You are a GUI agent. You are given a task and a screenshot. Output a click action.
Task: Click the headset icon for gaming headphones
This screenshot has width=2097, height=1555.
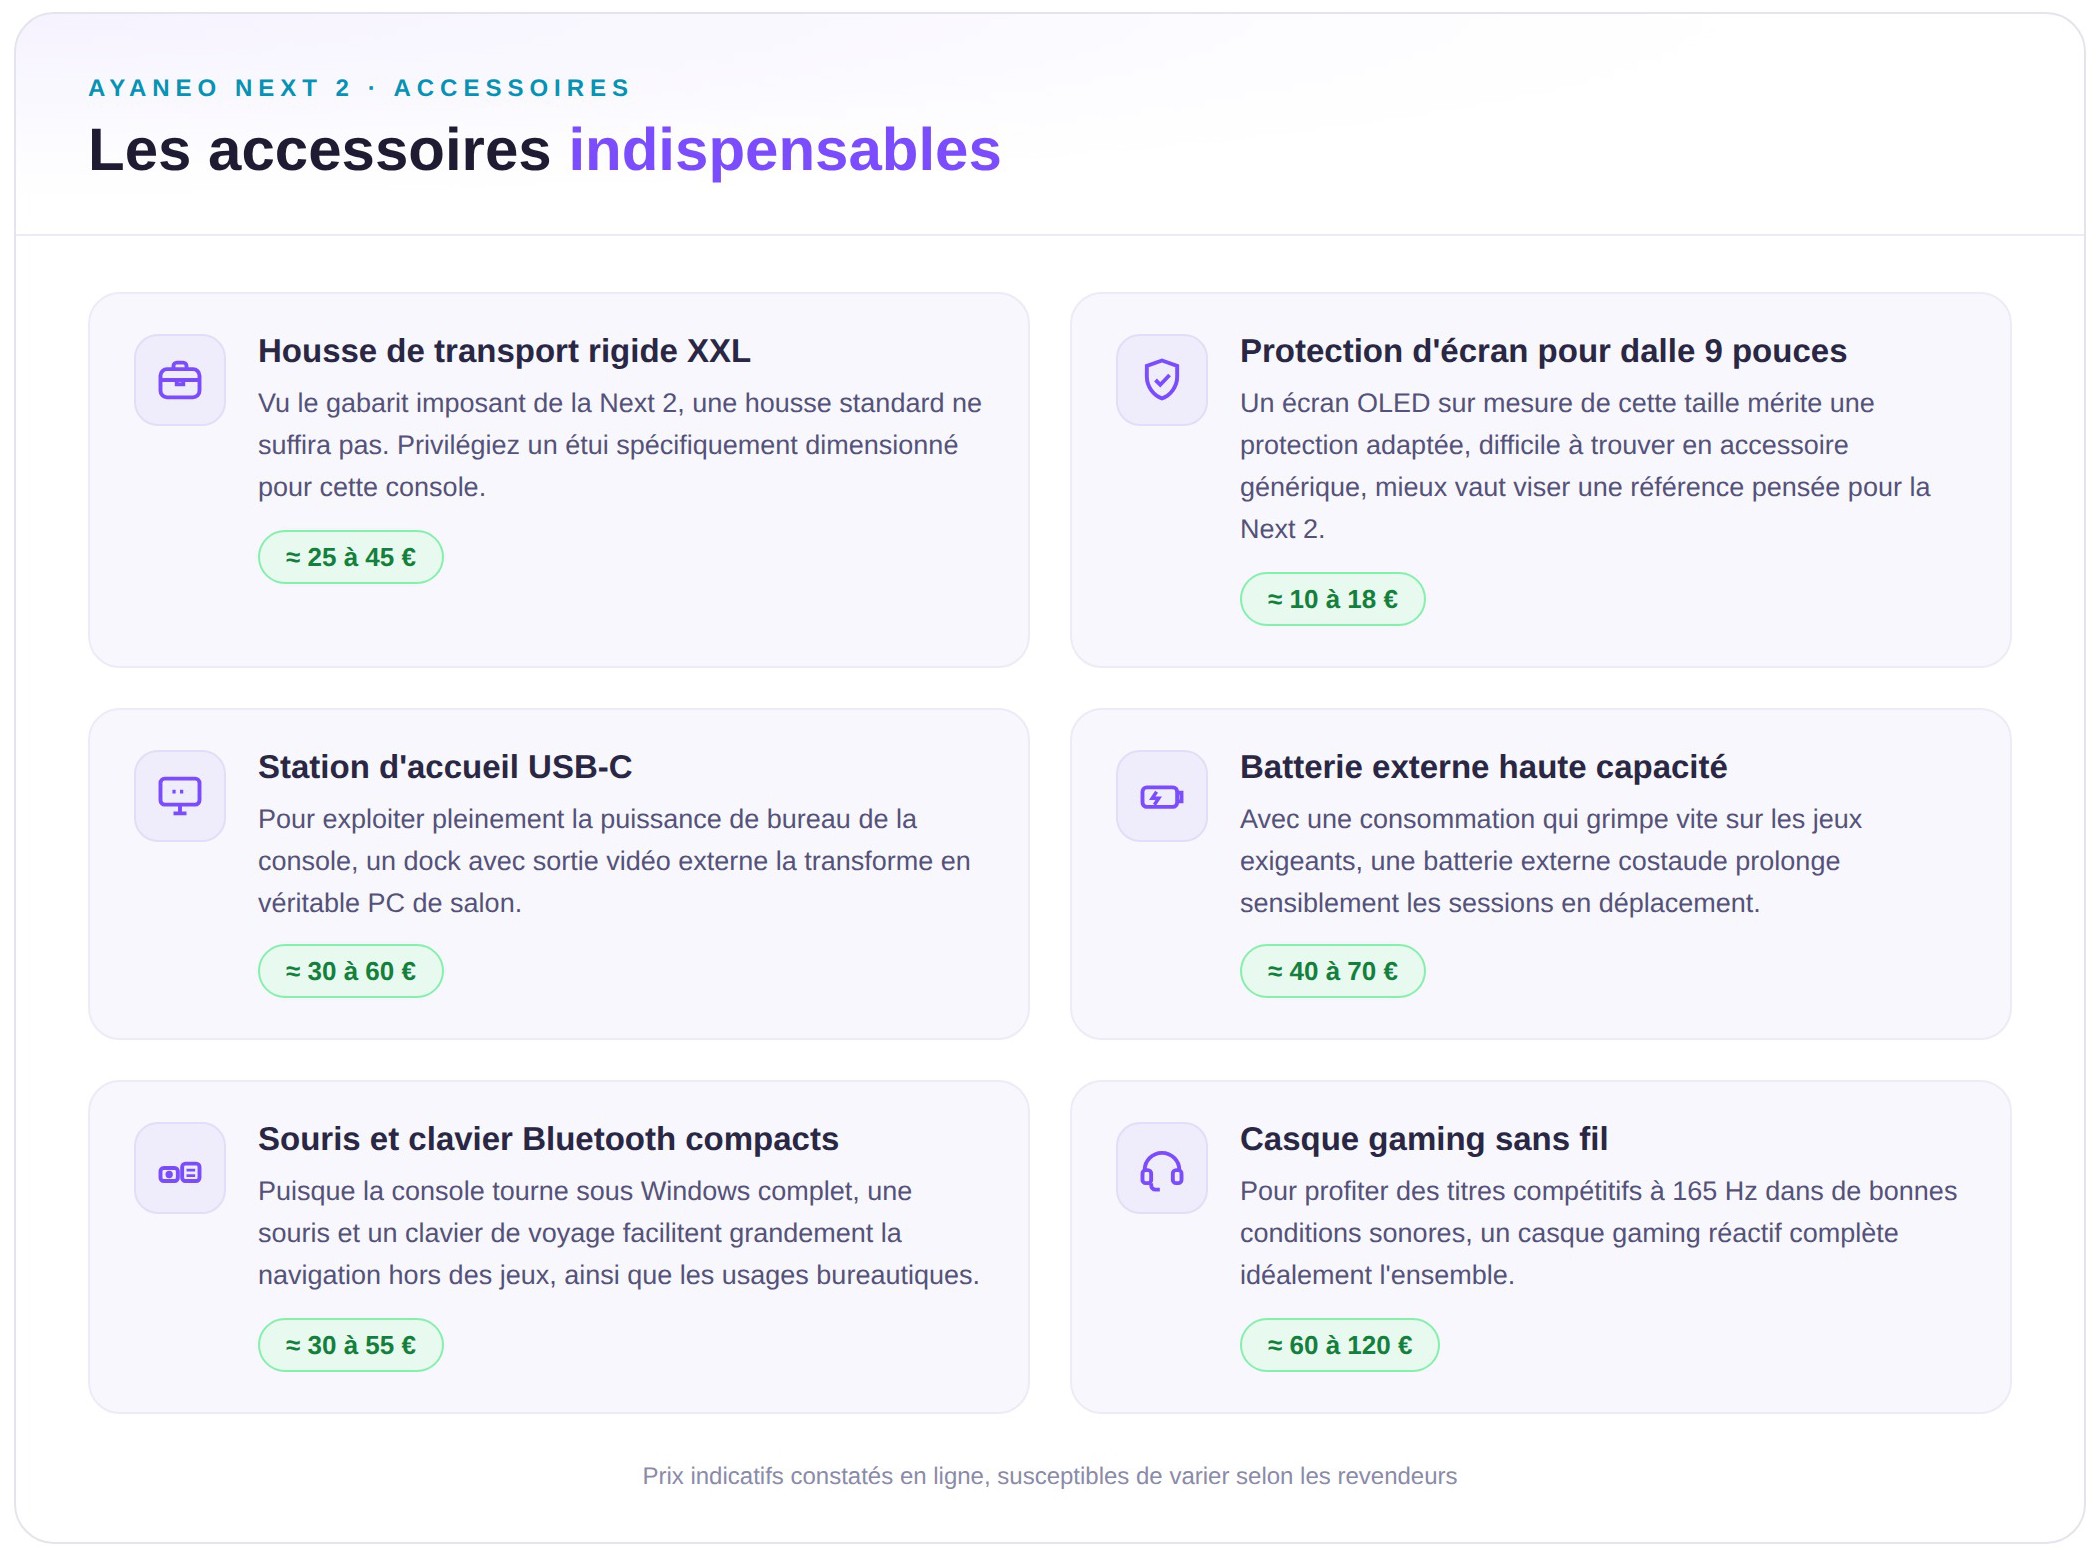[x=1162, y=1168]
